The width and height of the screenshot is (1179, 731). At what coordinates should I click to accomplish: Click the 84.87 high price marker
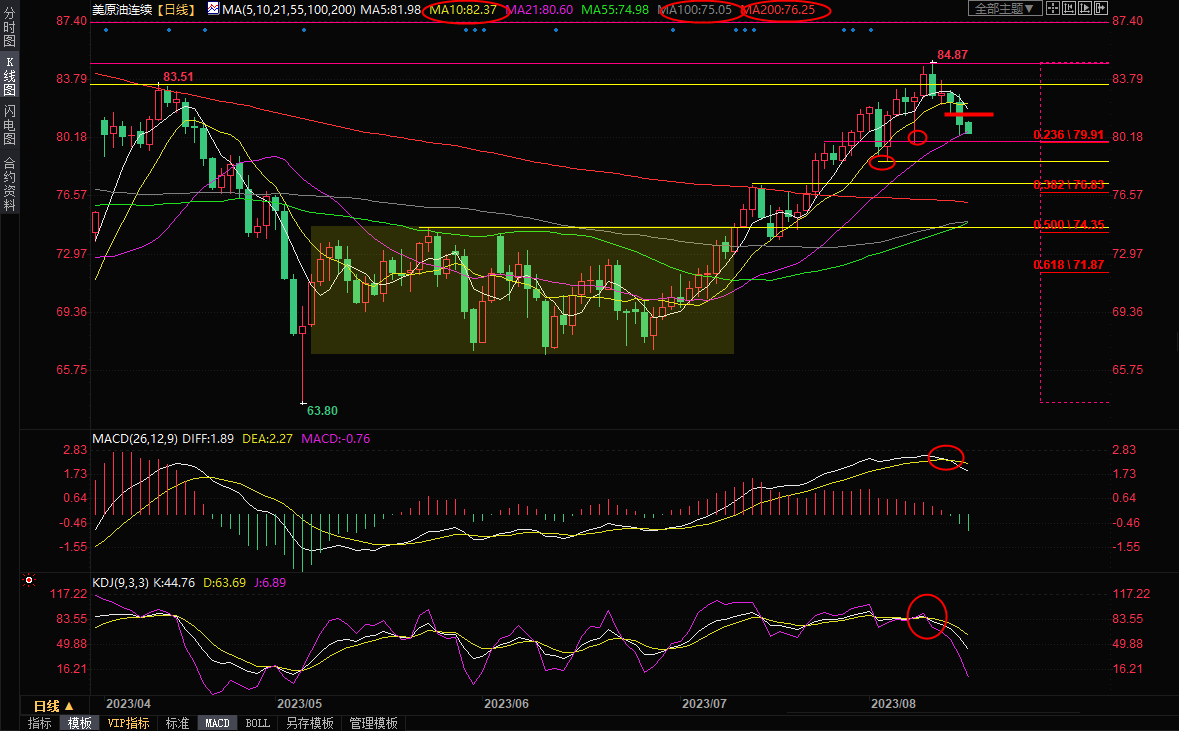pos(952,54)
